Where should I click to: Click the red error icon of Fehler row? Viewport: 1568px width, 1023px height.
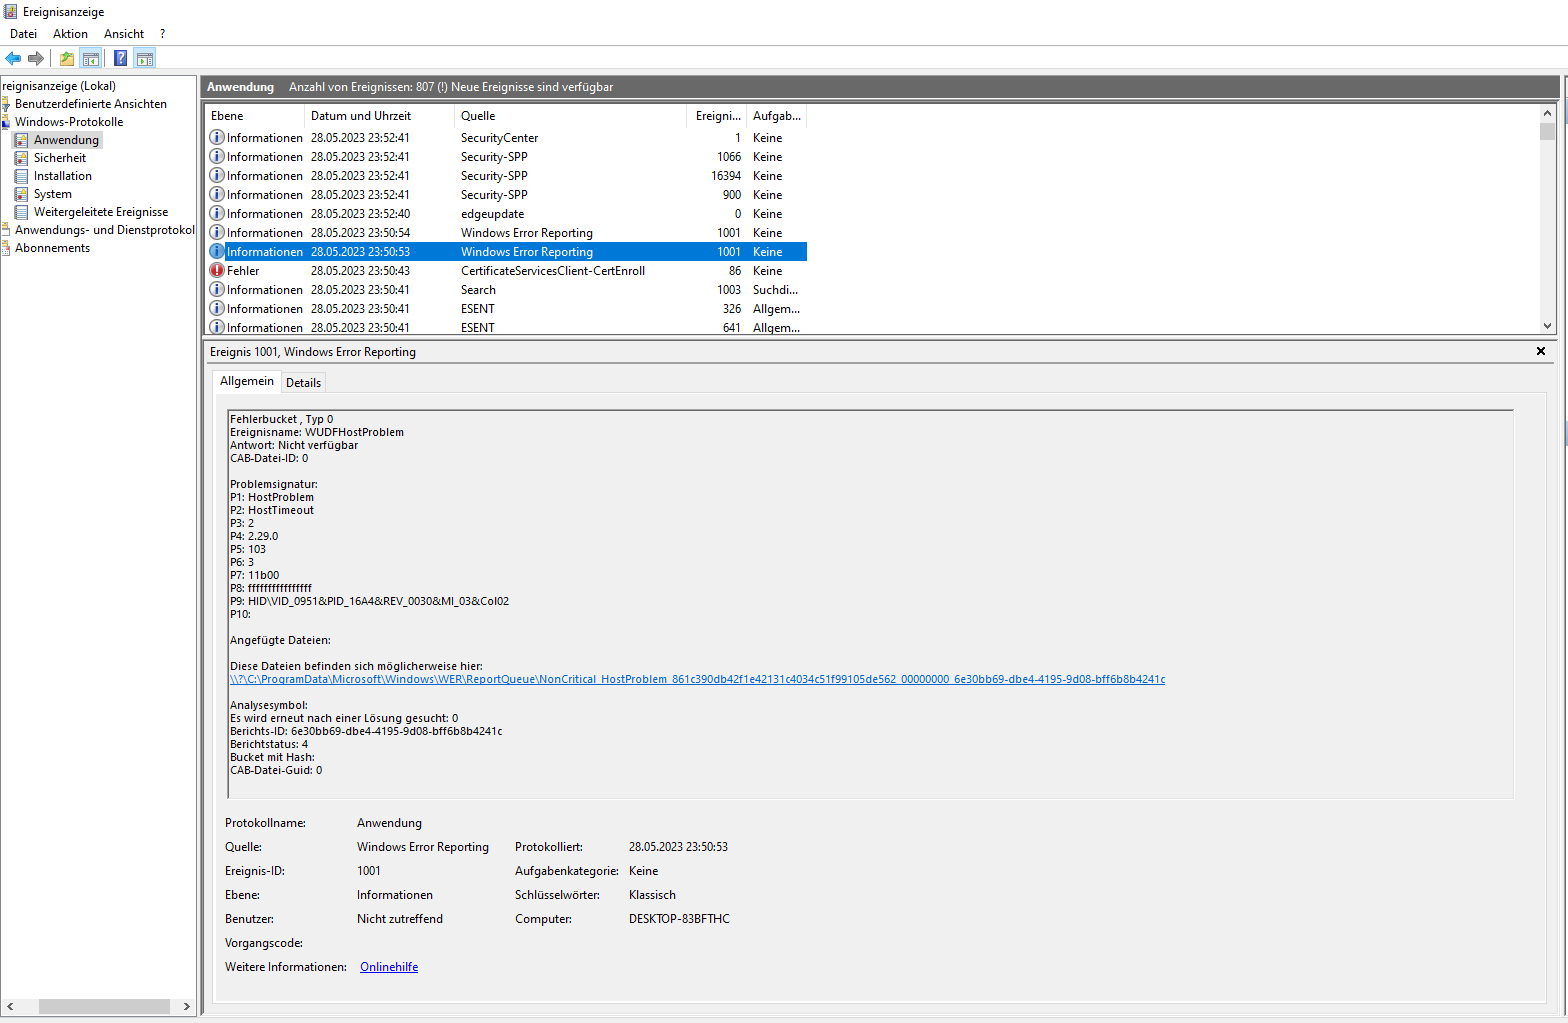pyautogui.click(x=217, y=270)
